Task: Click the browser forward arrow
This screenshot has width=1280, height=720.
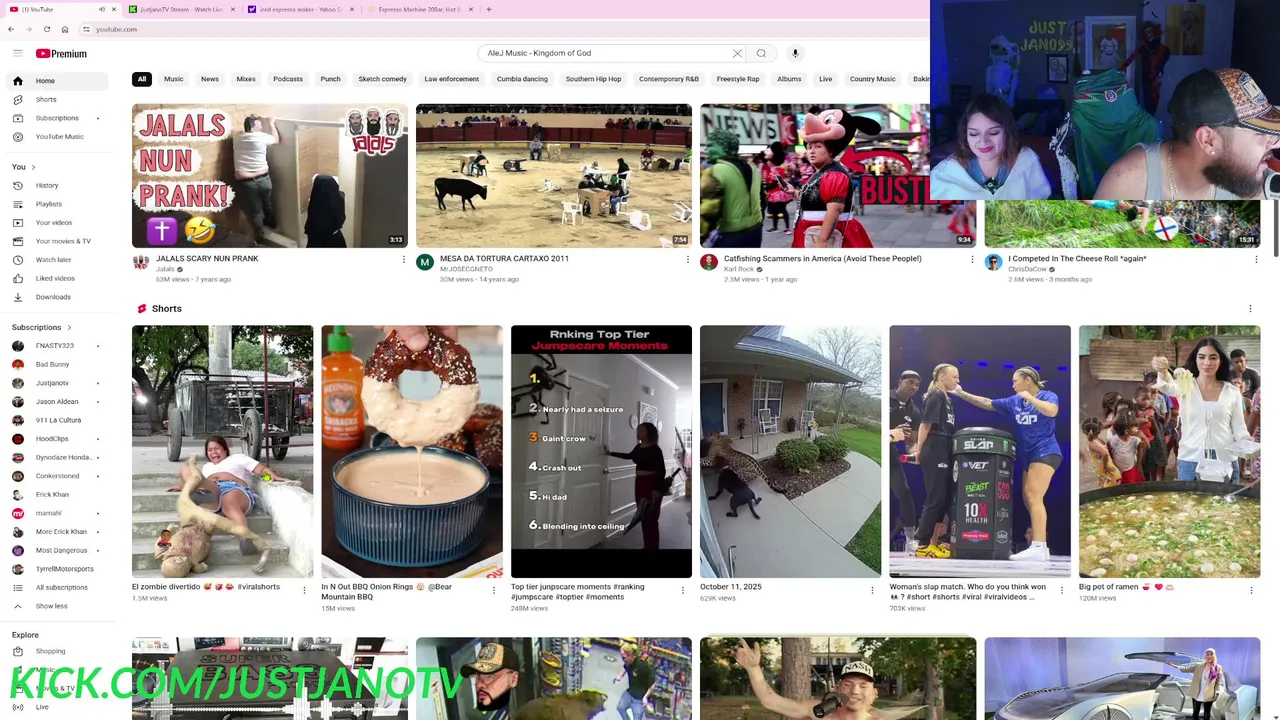Action: click(x=28, y=29)
